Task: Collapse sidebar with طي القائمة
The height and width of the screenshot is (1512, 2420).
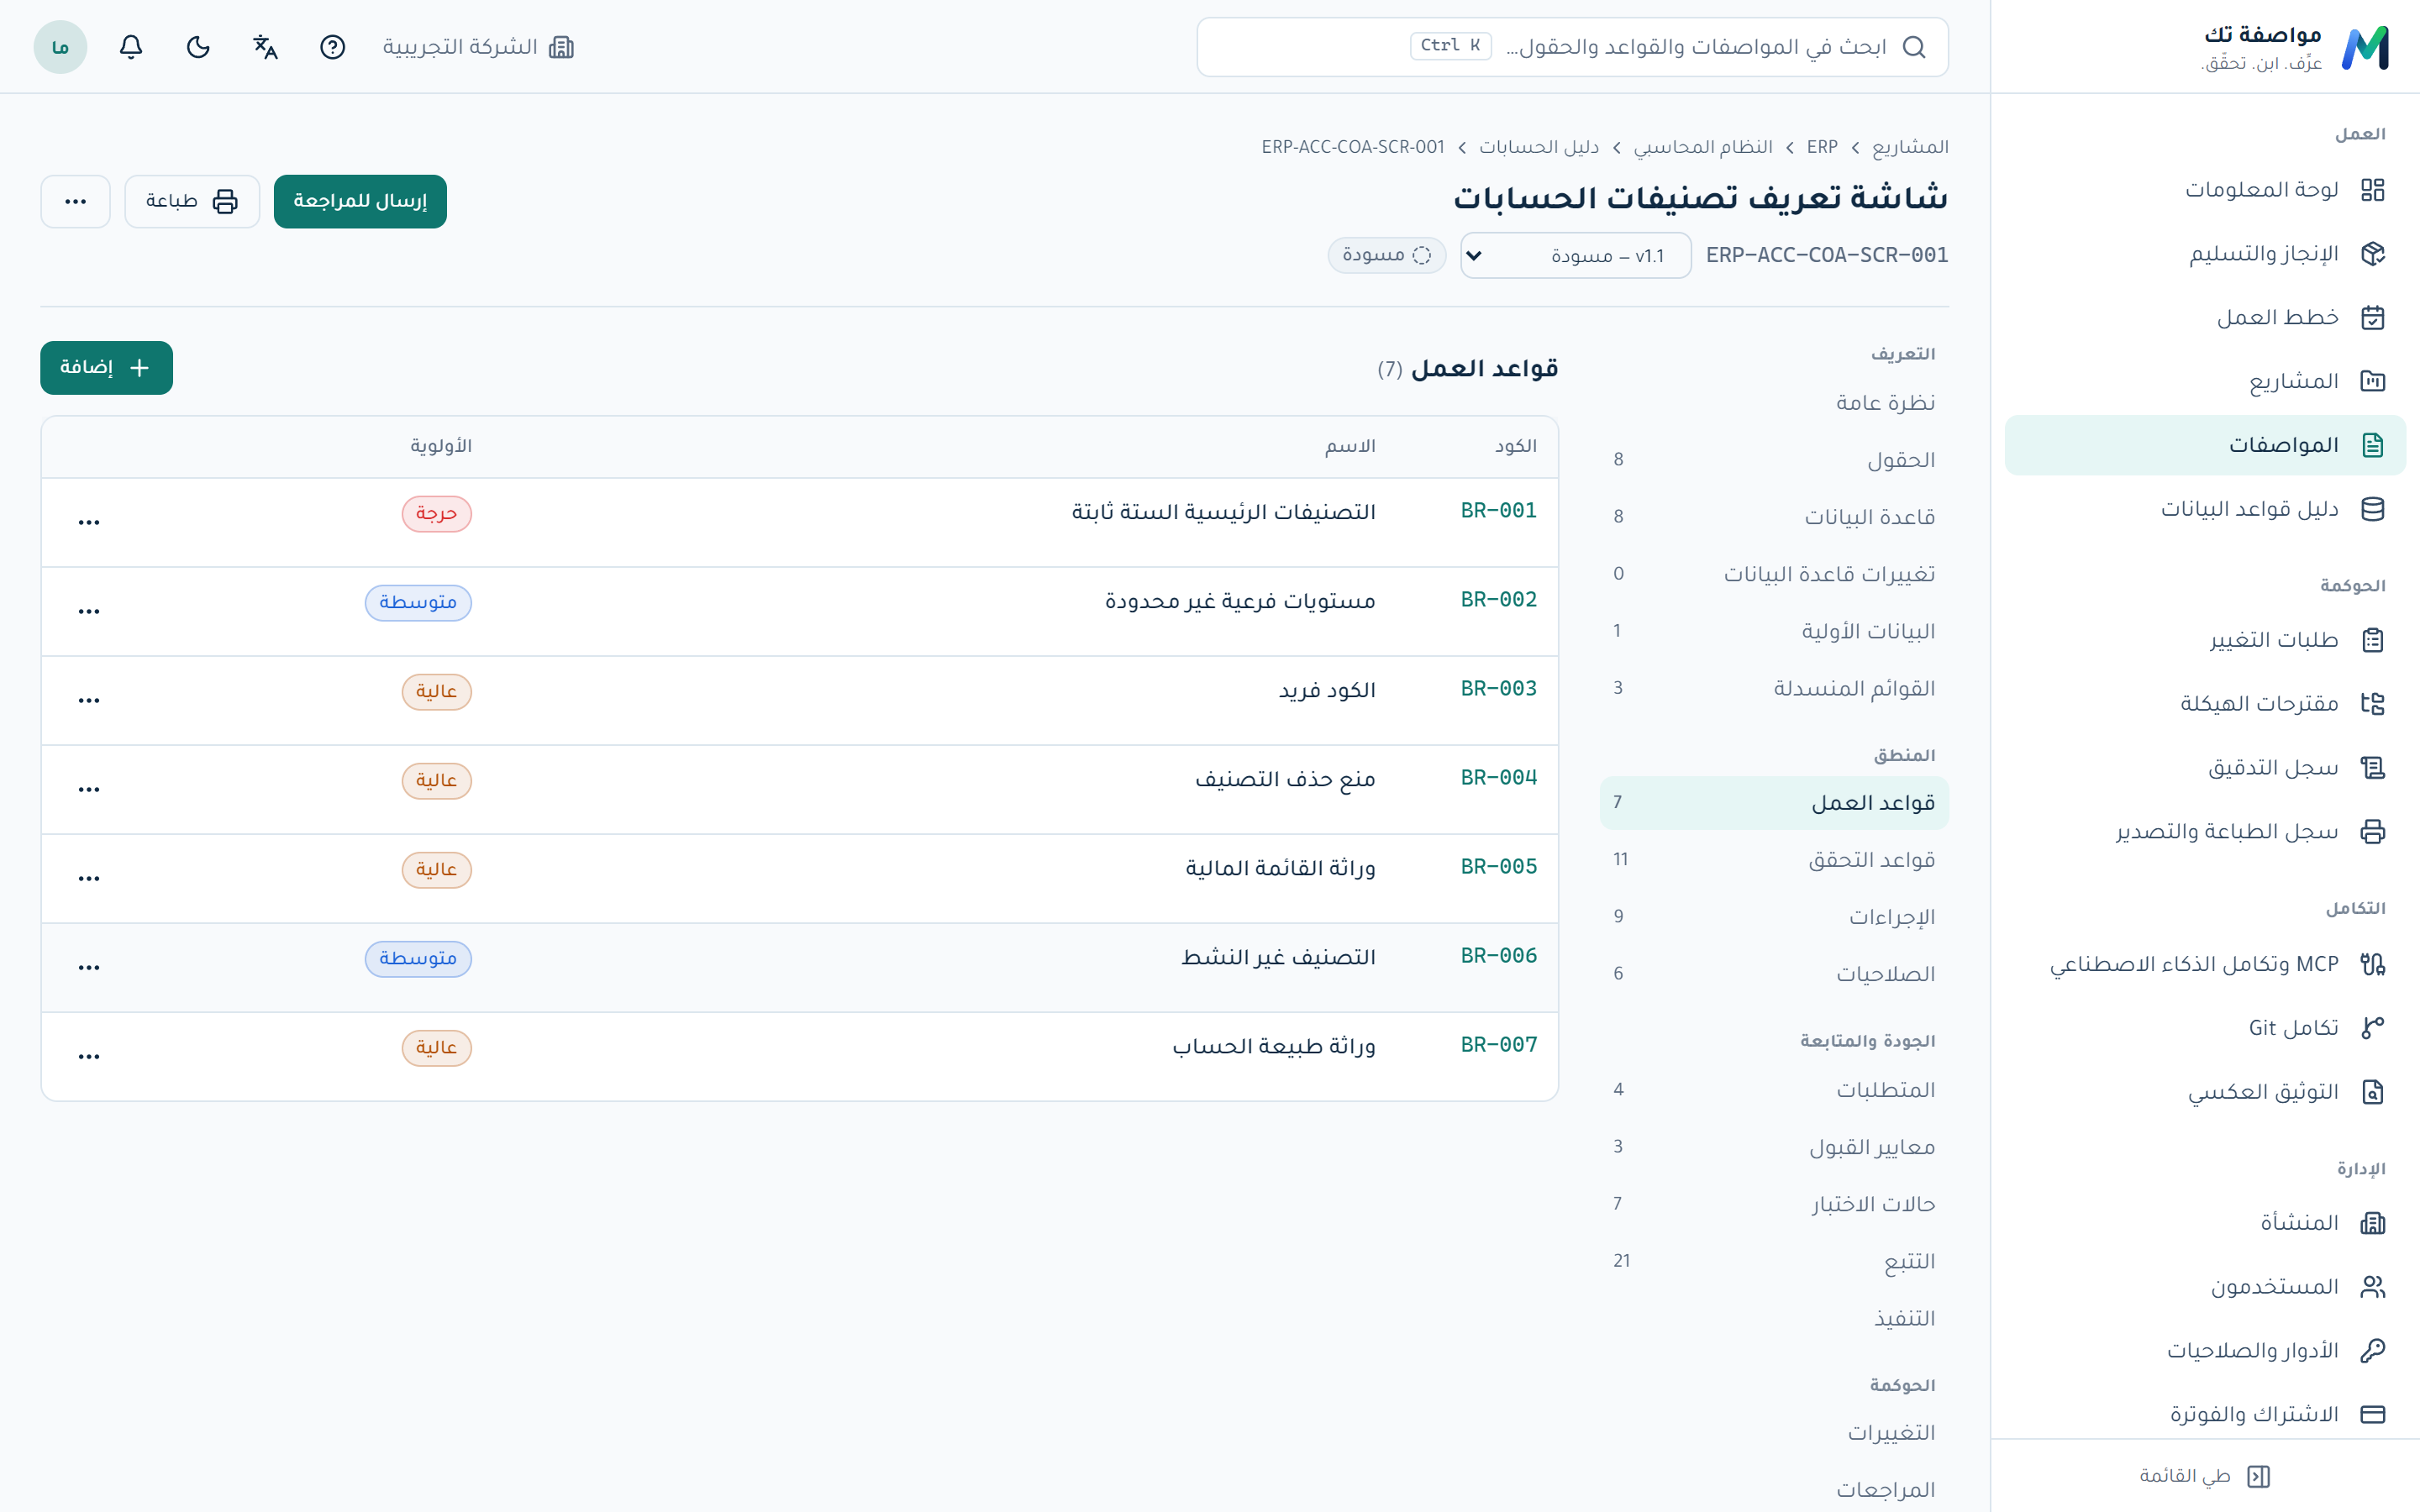Action: point(2205,1476)
